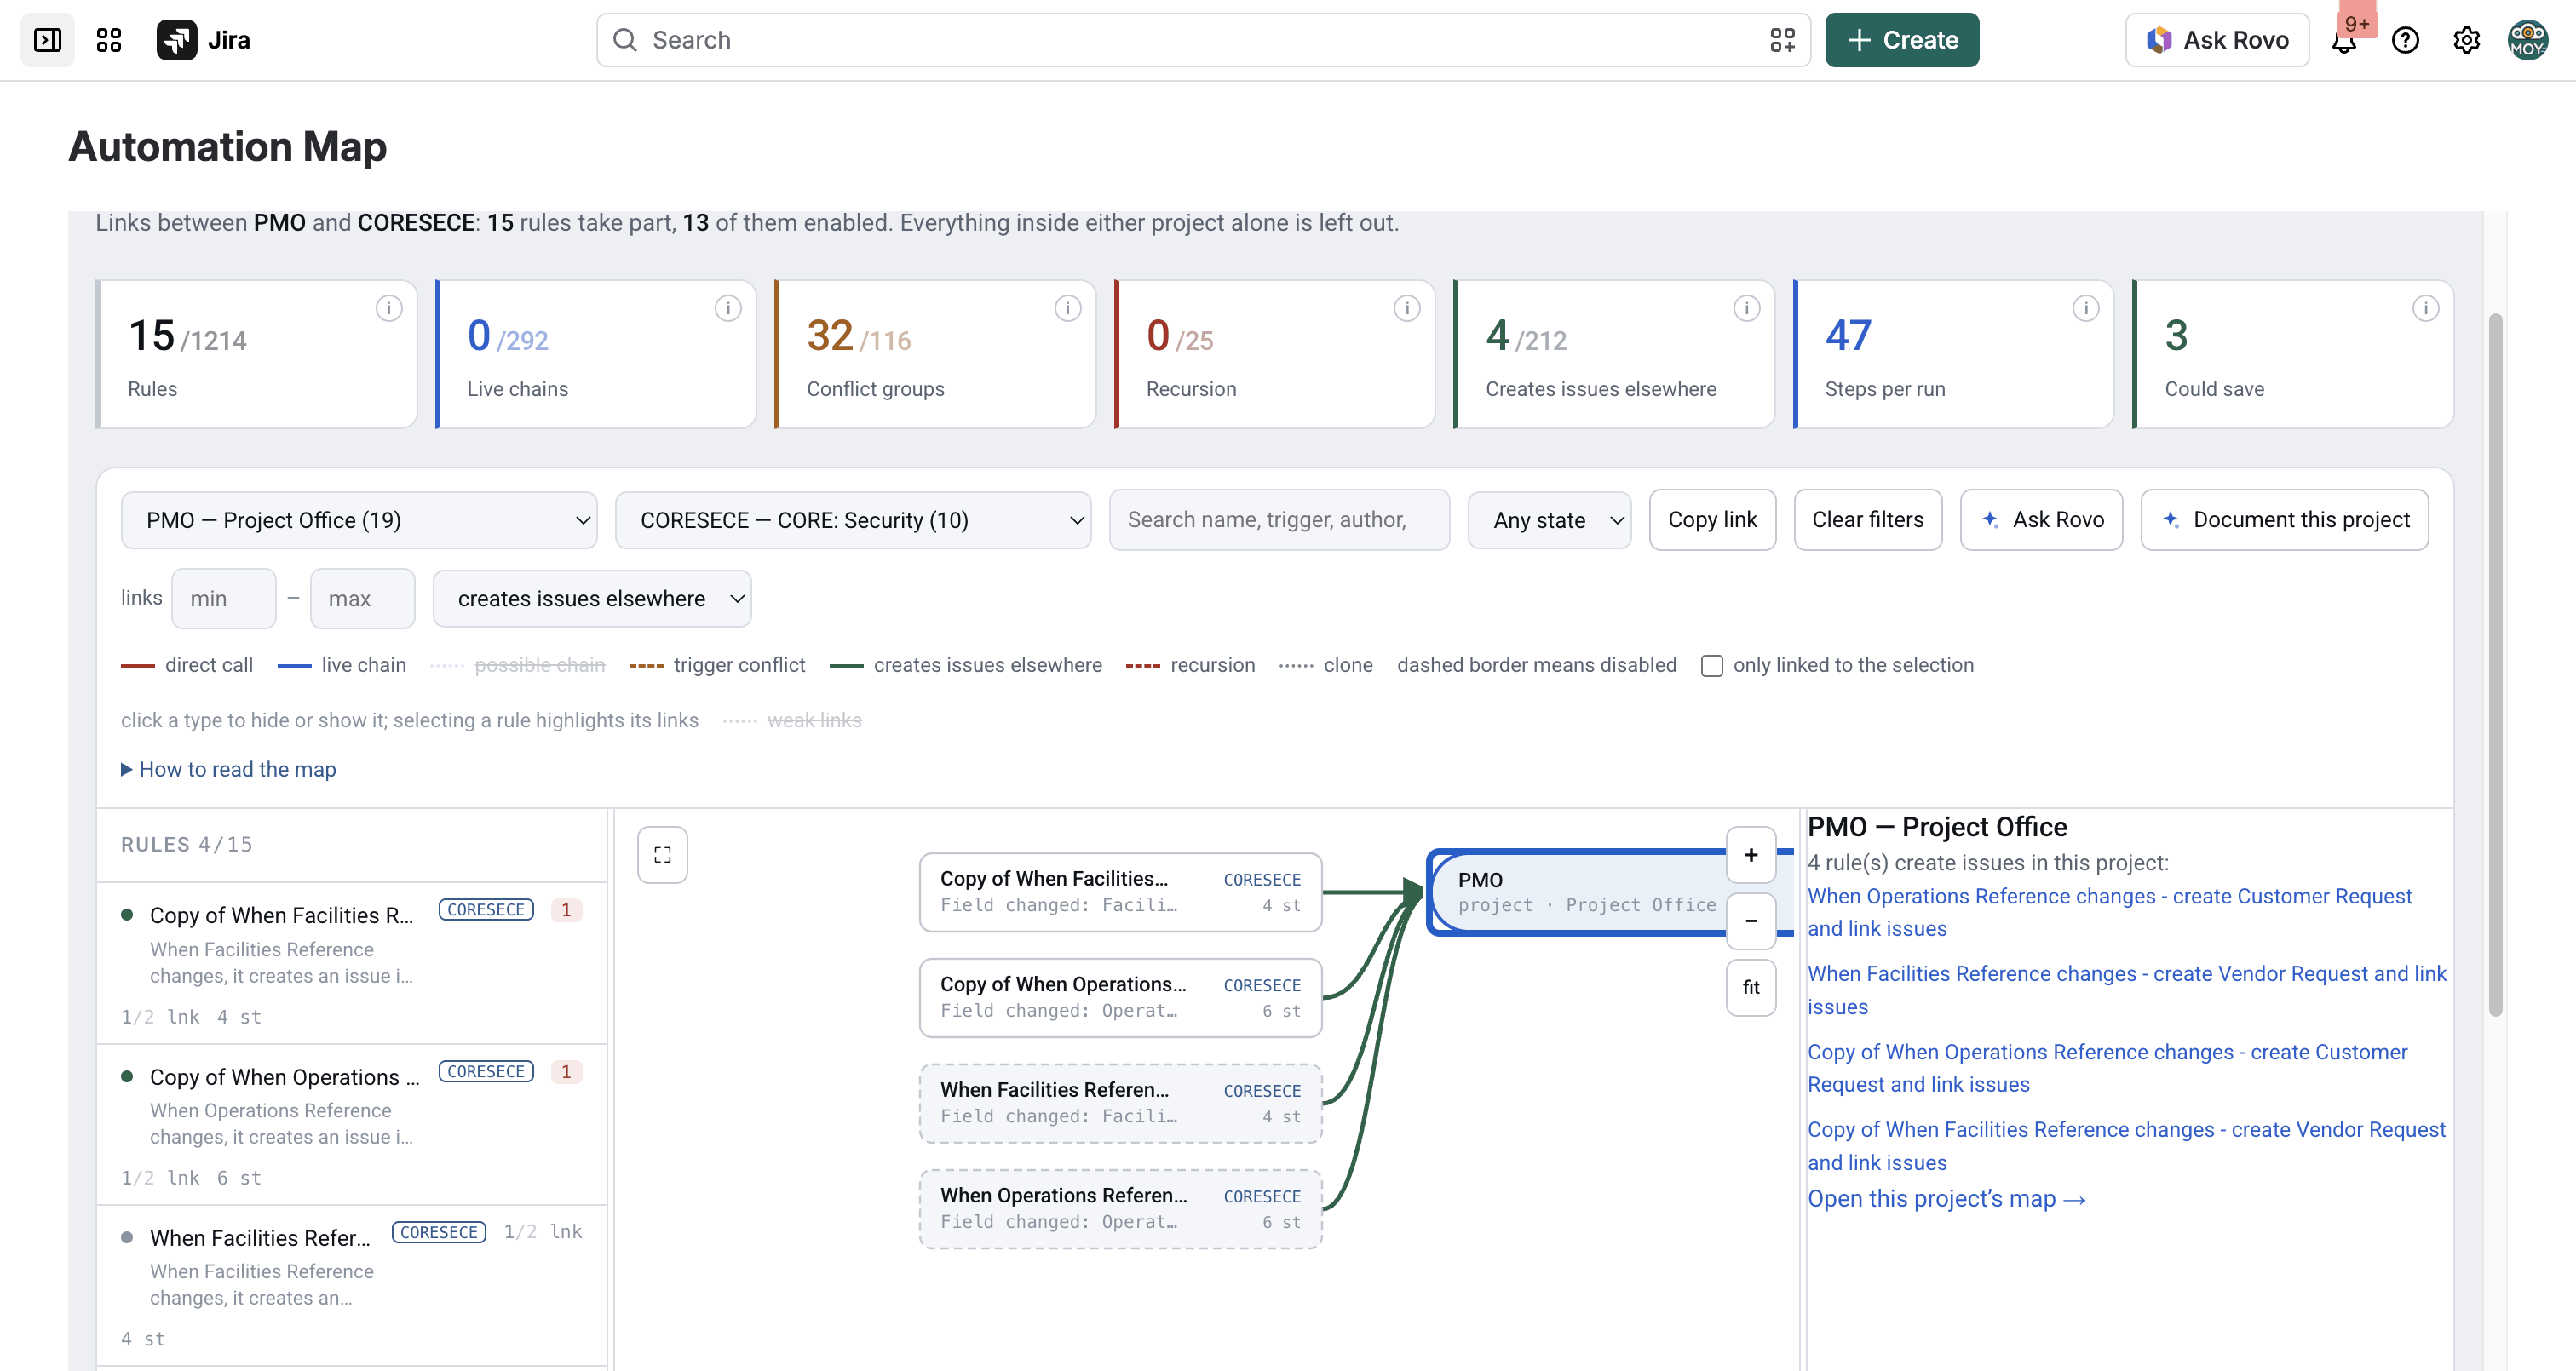Open the Any state dropdown

tap(1549, 520)
